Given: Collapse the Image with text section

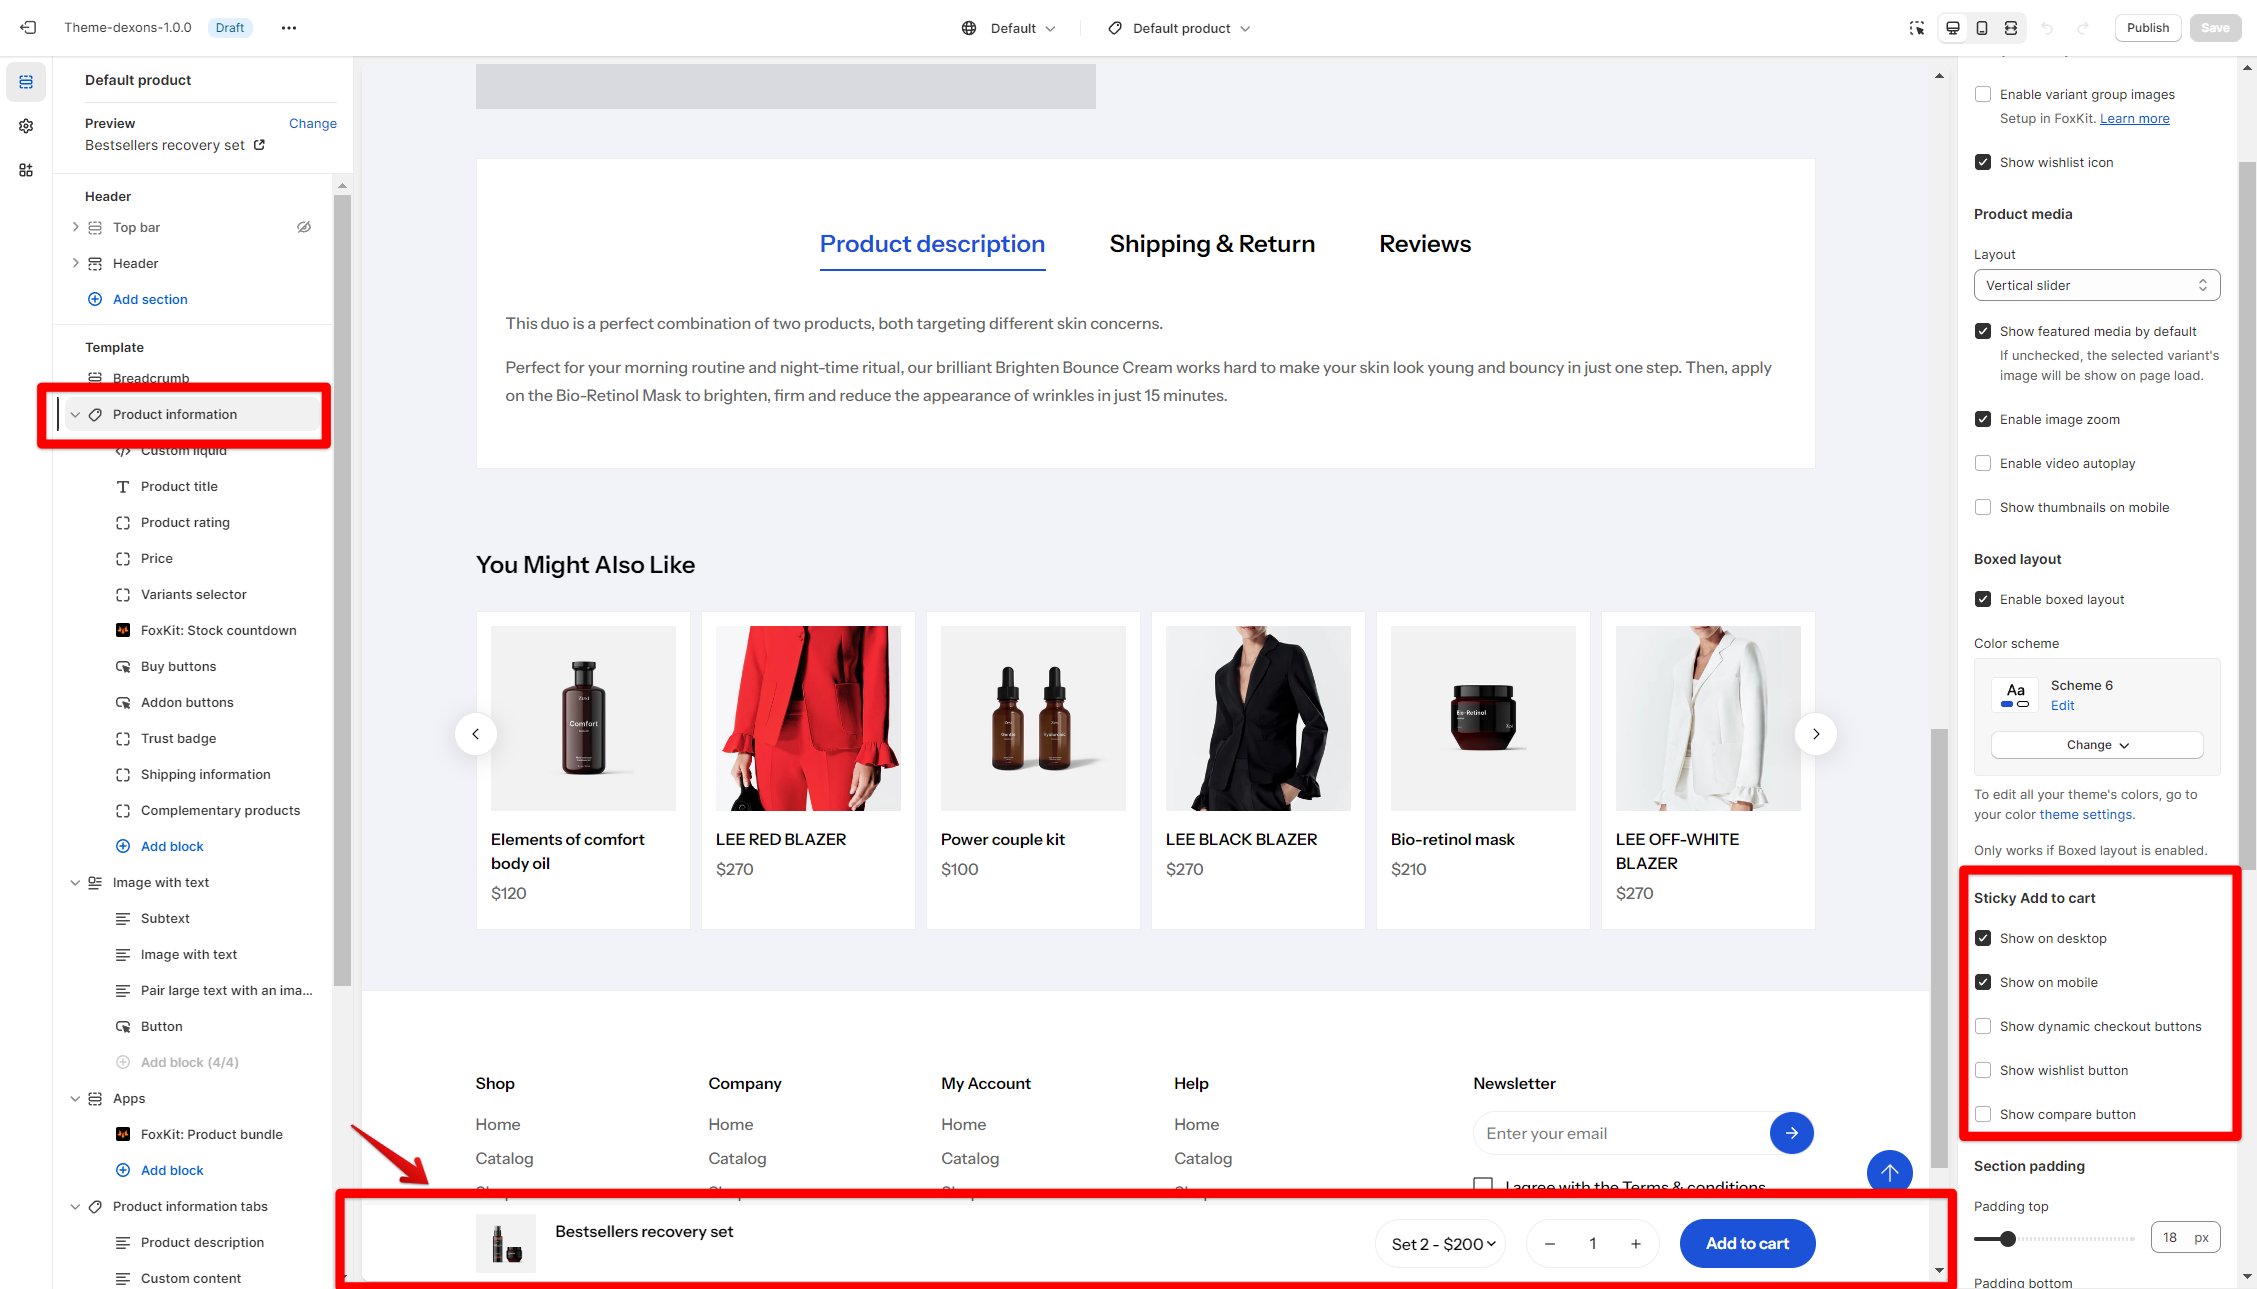Looking at the screenshot, I should click(75, 882).
